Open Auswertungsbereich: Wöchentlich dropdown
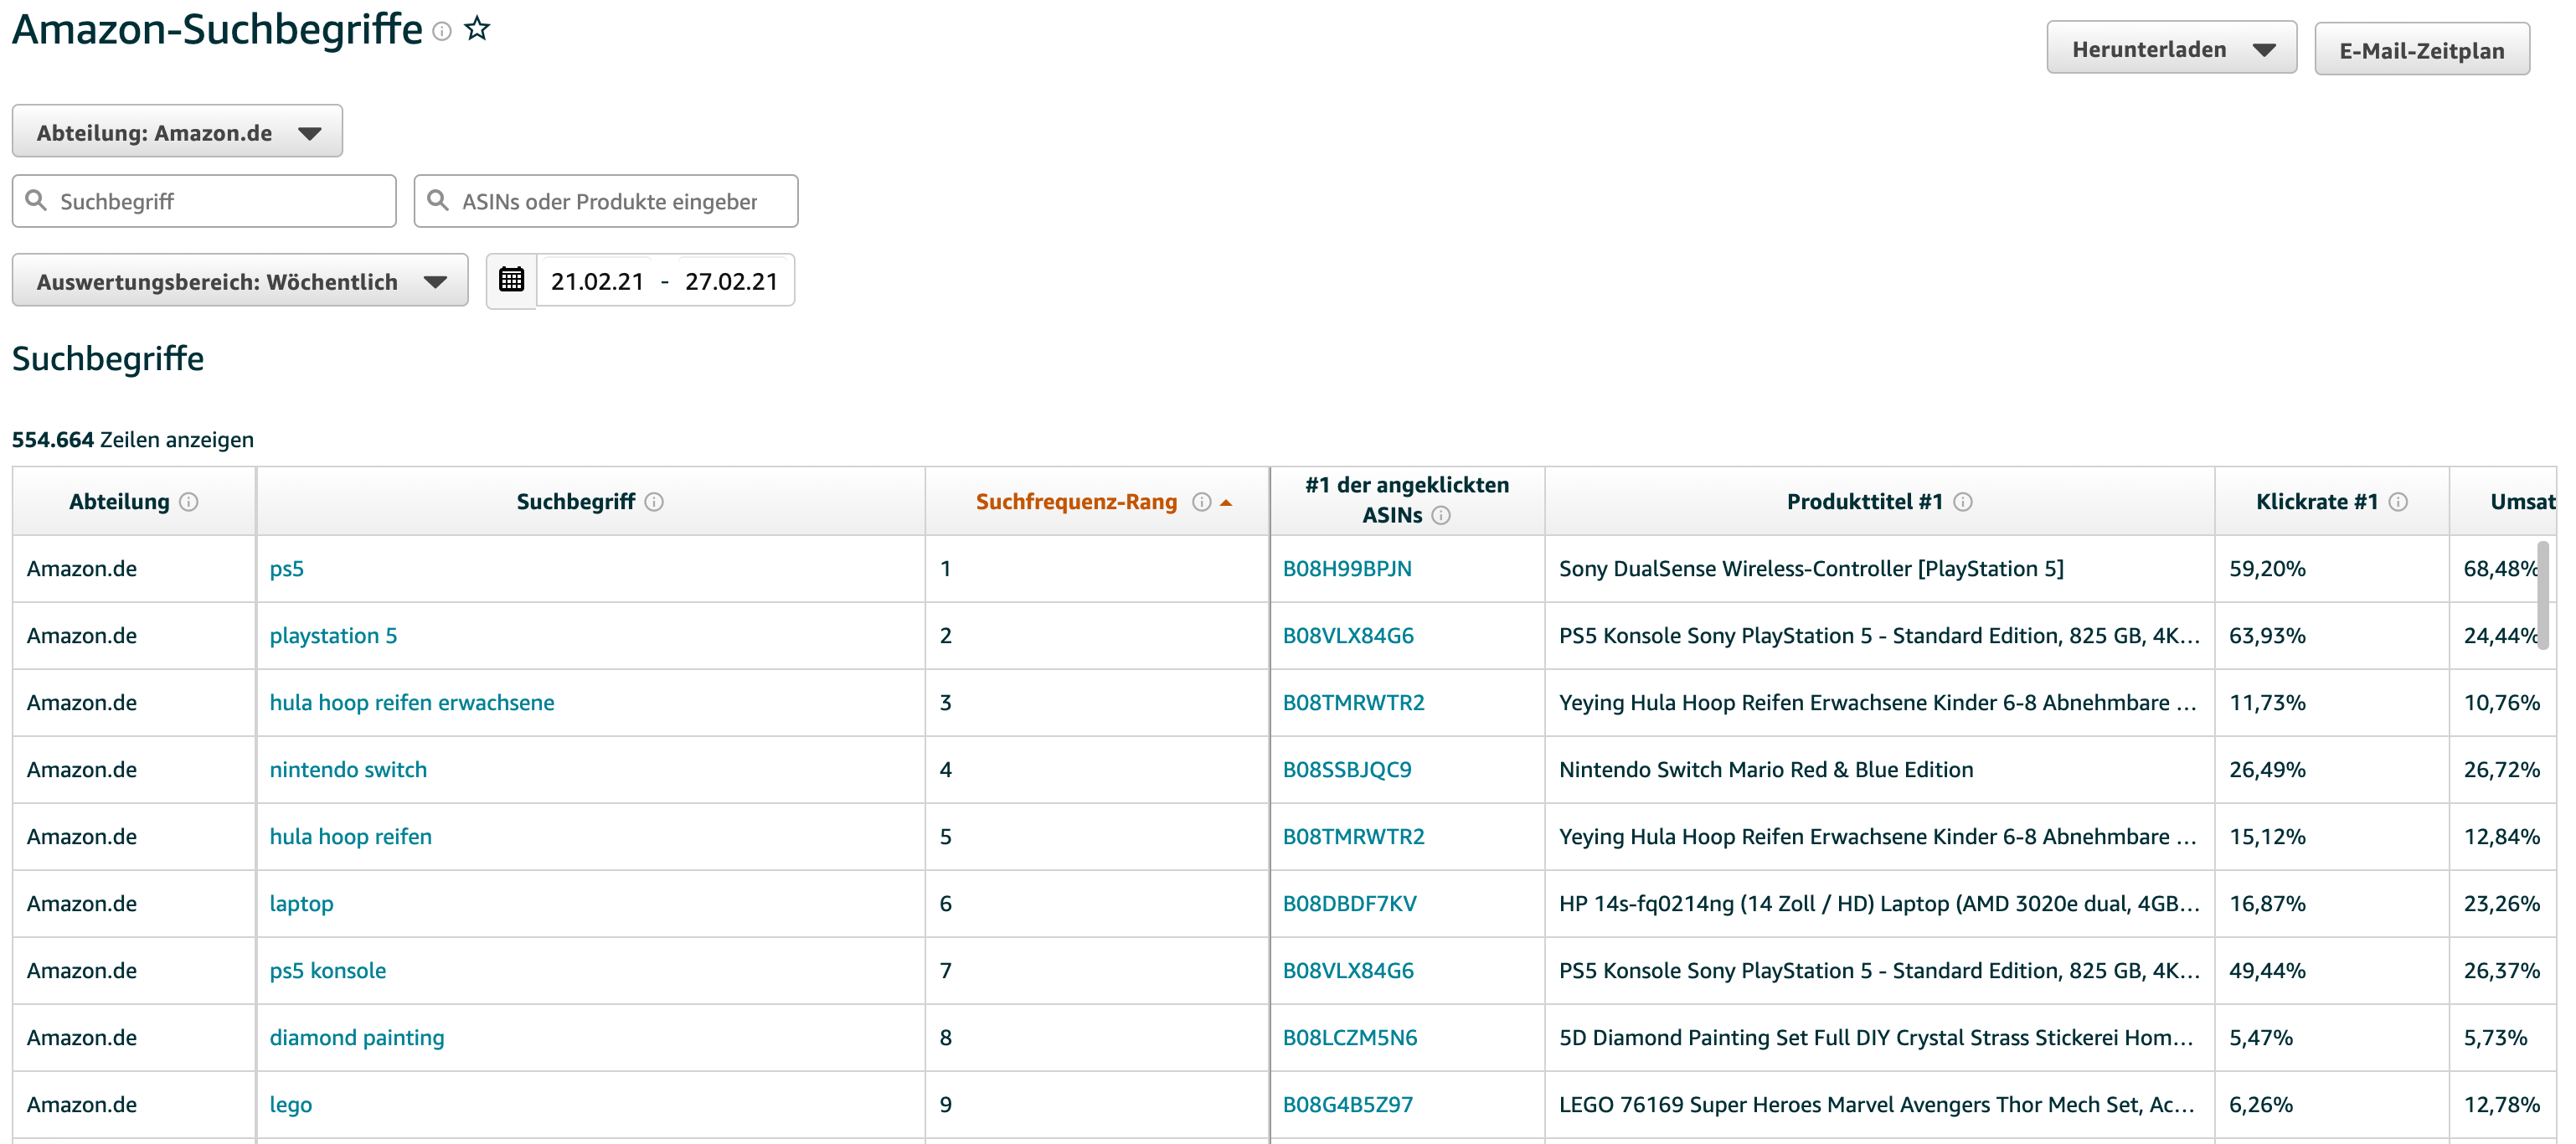 click(x=240, y=281)
